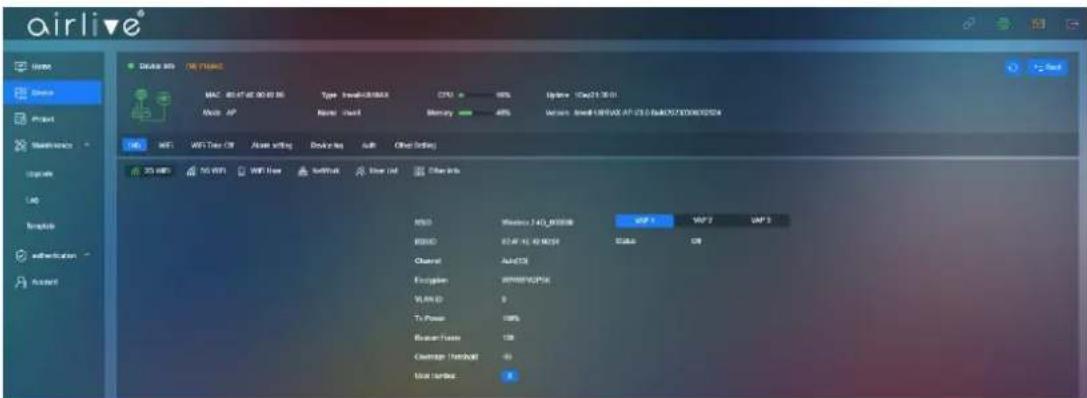Image resolution: width=1087 pixels, height=398 pixels.
Task: Click the device Type value
Action: 365,95
